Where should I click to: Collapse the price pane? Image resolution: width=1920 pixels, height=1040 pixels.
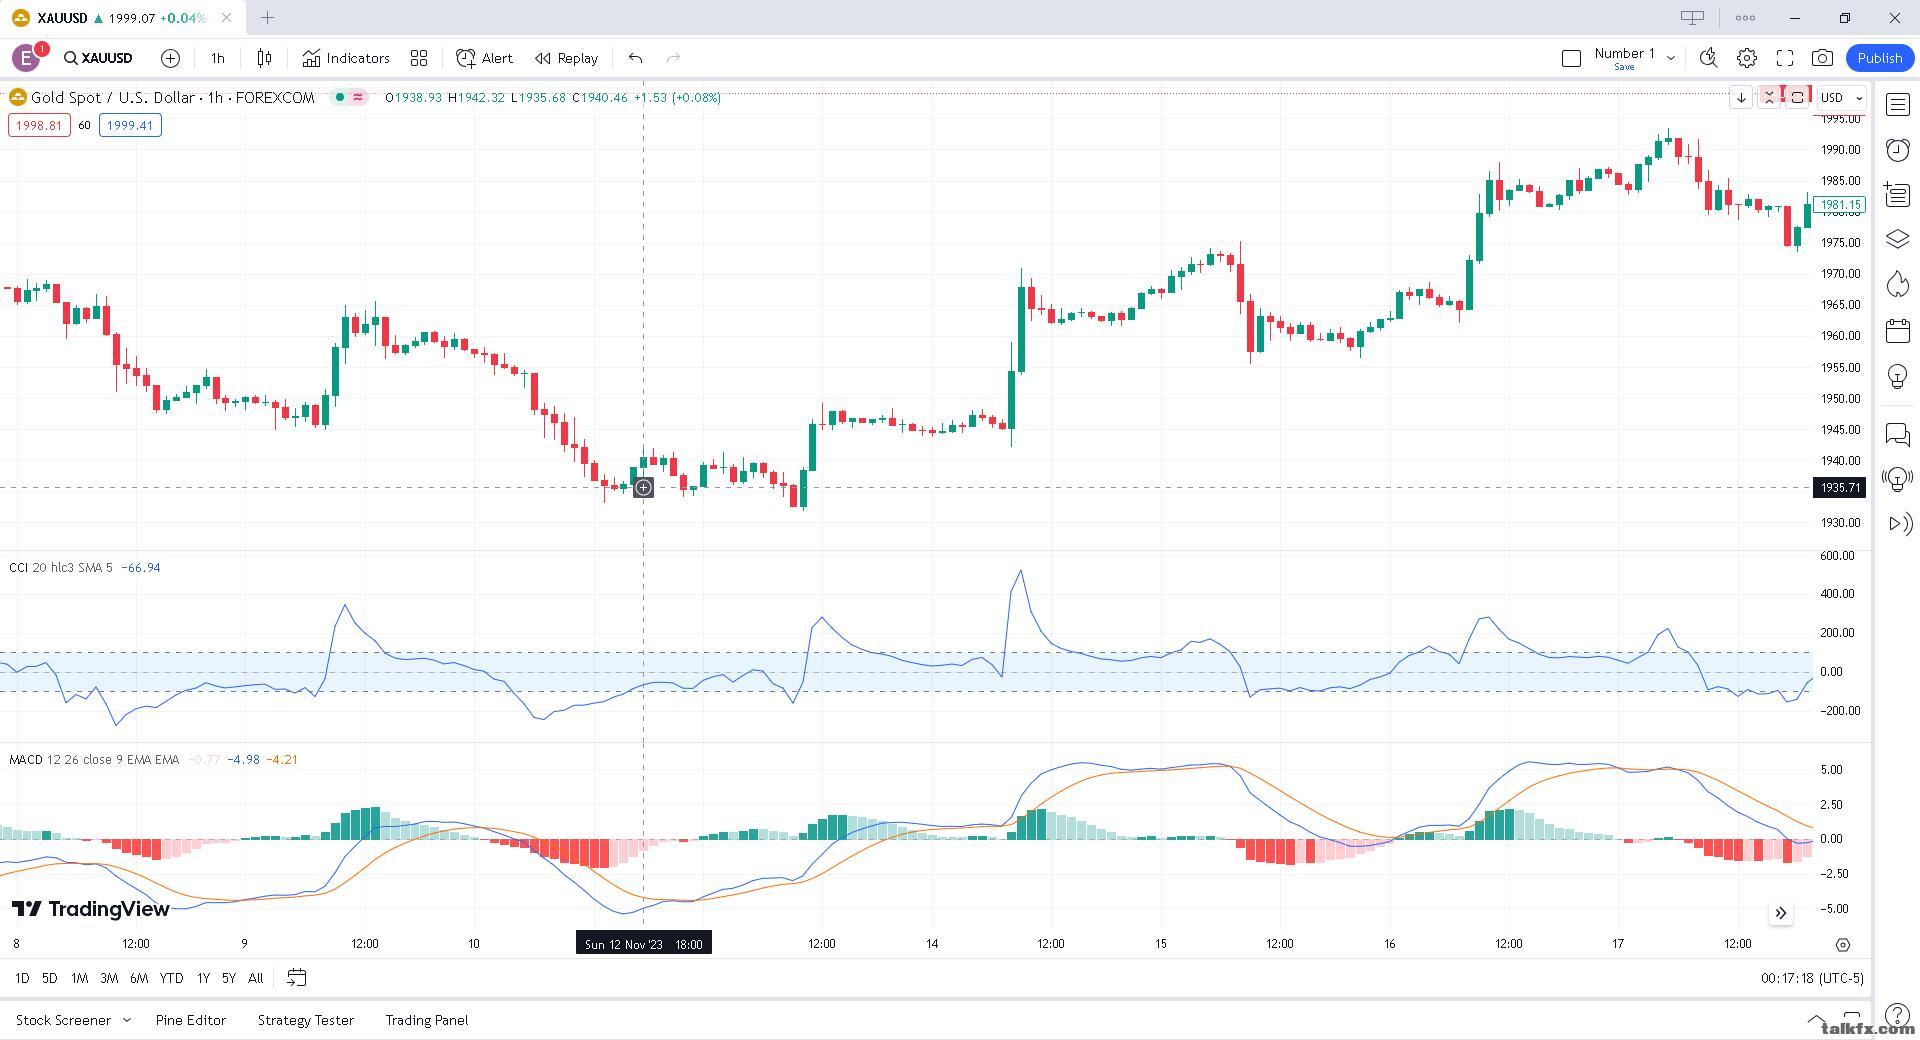click(x=1769, y=97)
